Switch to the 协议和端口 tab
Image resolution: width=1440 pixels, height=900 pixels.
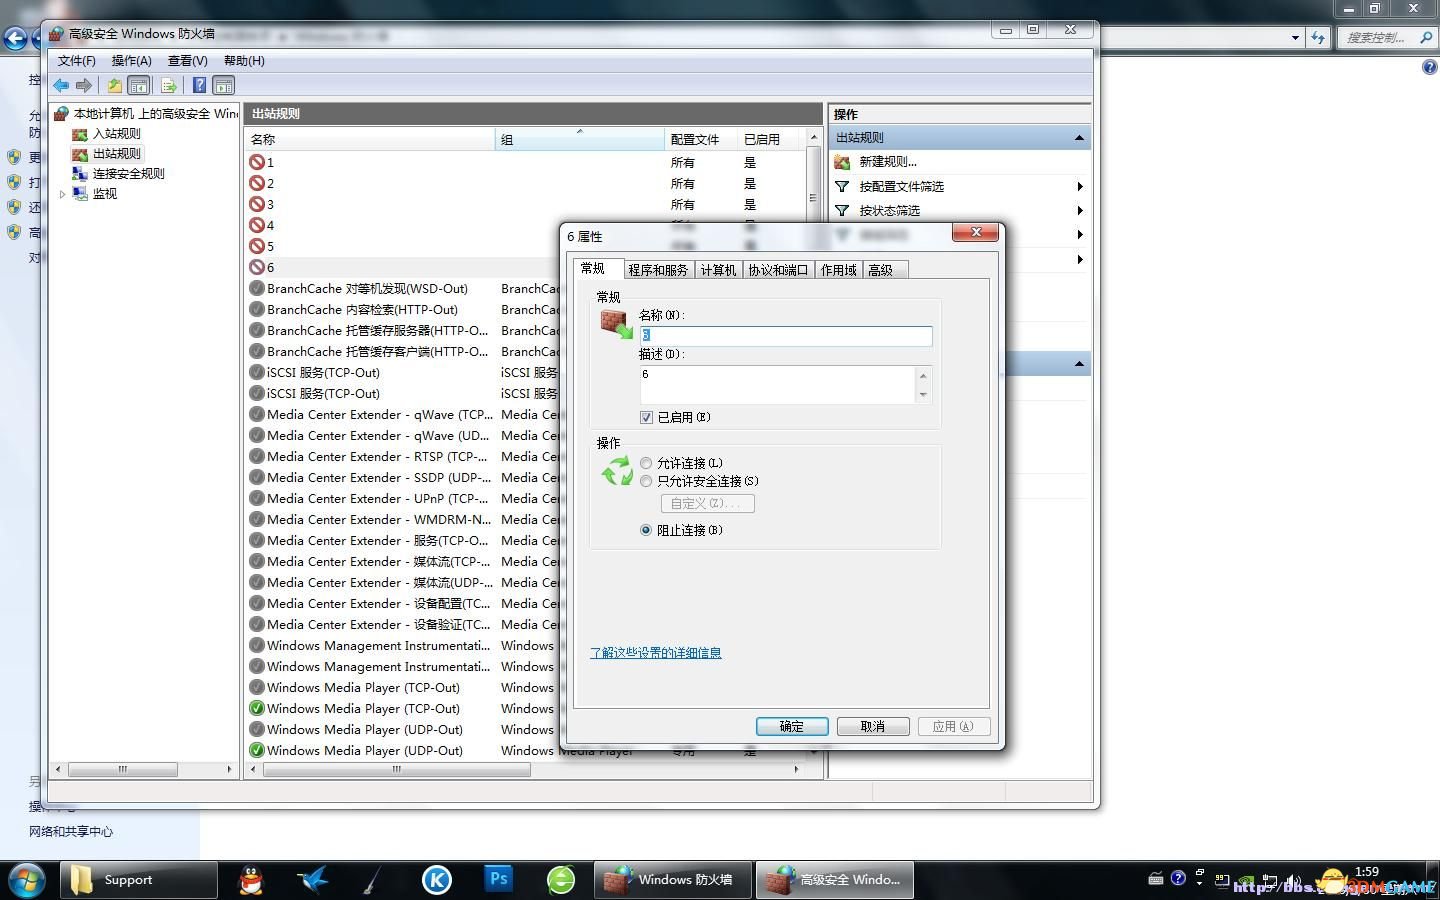[778, 270]
